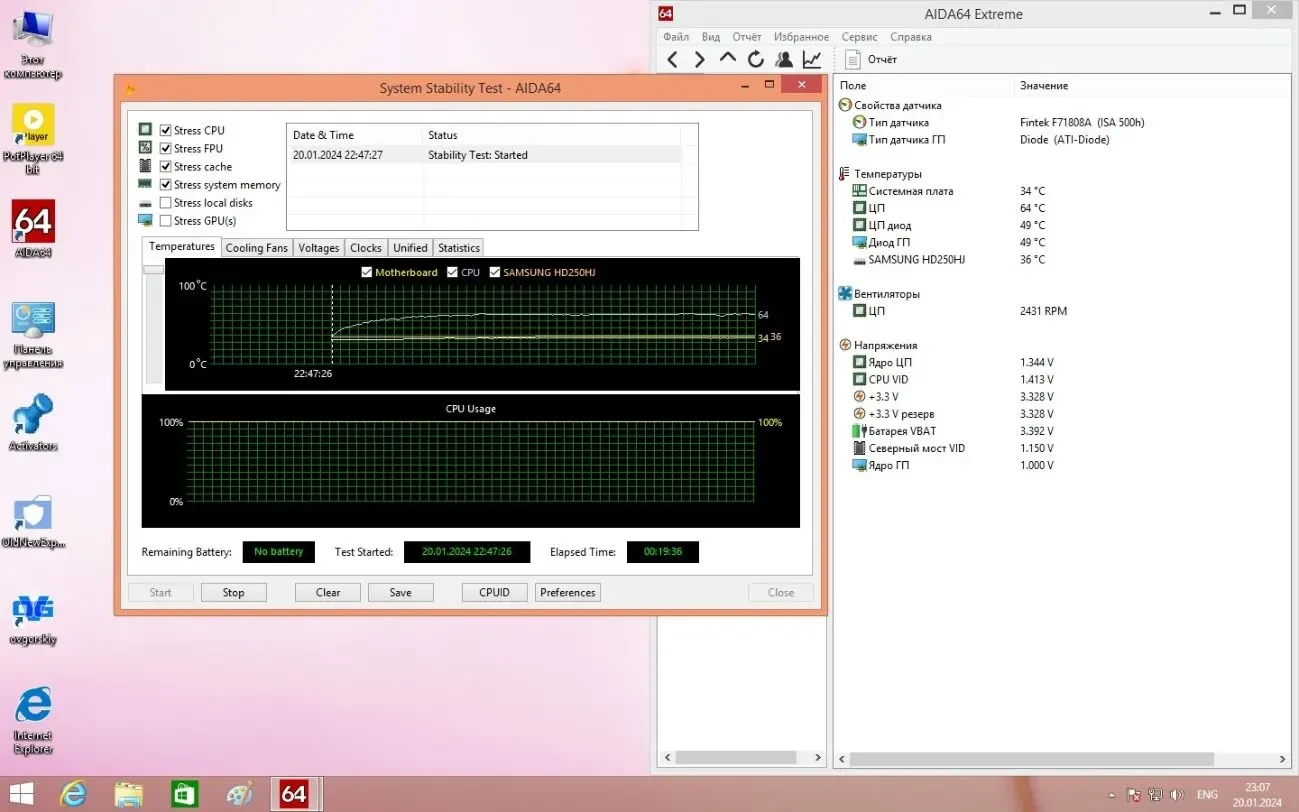
Task: Click the GPU monitor icon beside Stress GPU(s)
Action: click(144, 221)
